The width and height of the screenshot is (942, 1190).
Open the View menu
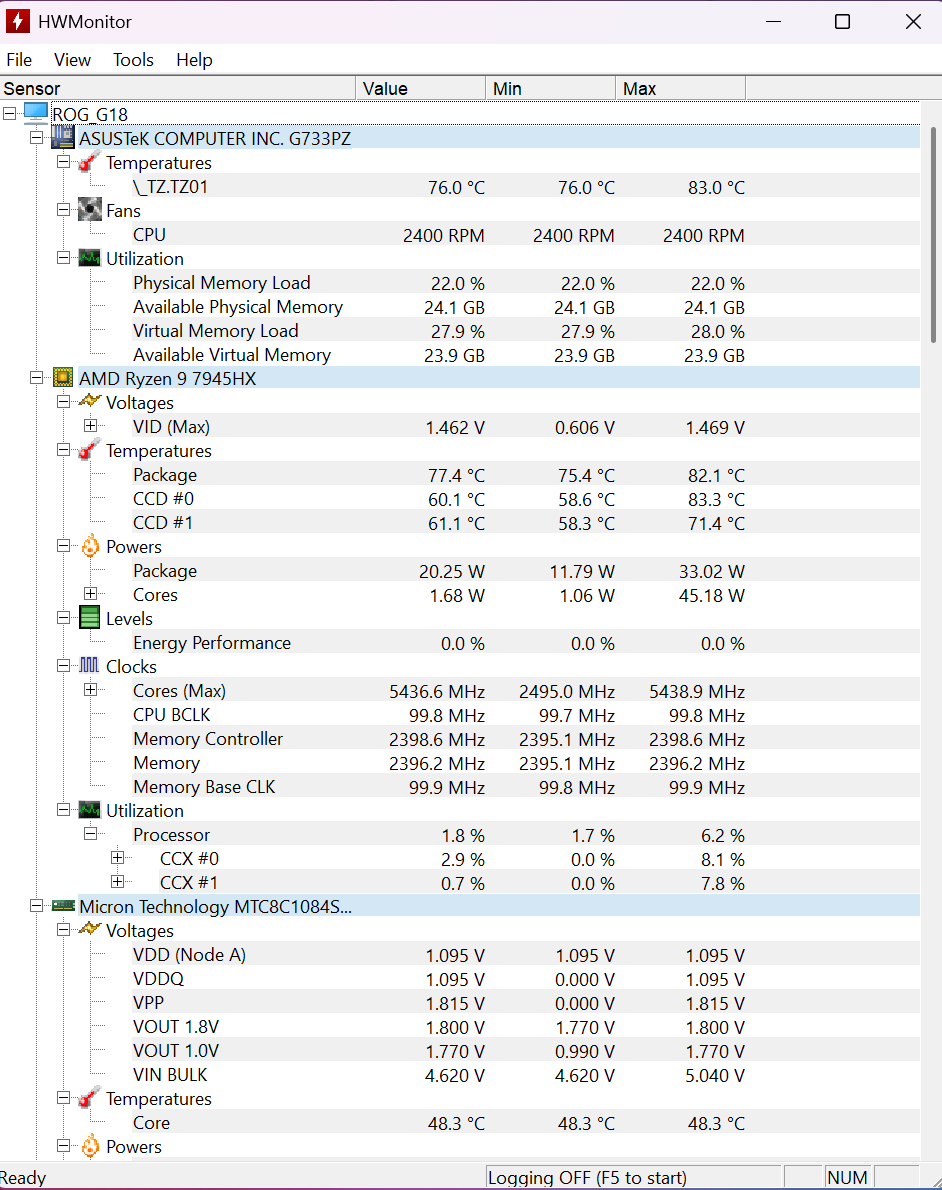(x=72, y=60)
